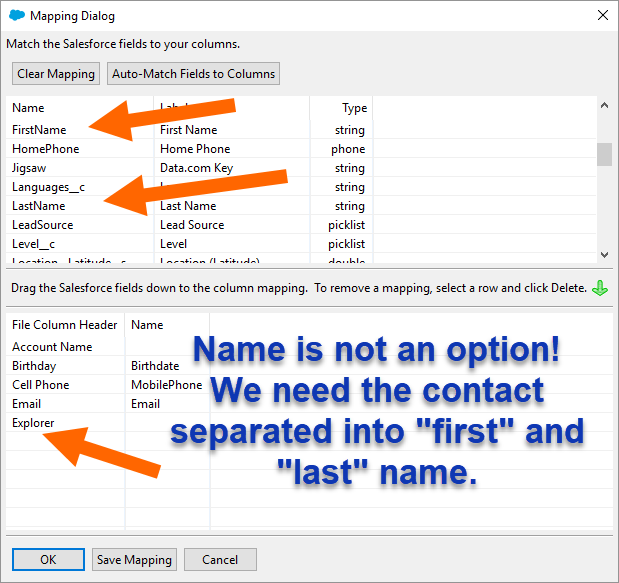
Task: Click the Clear Mapping button
Action: click(x=56, y=74)
